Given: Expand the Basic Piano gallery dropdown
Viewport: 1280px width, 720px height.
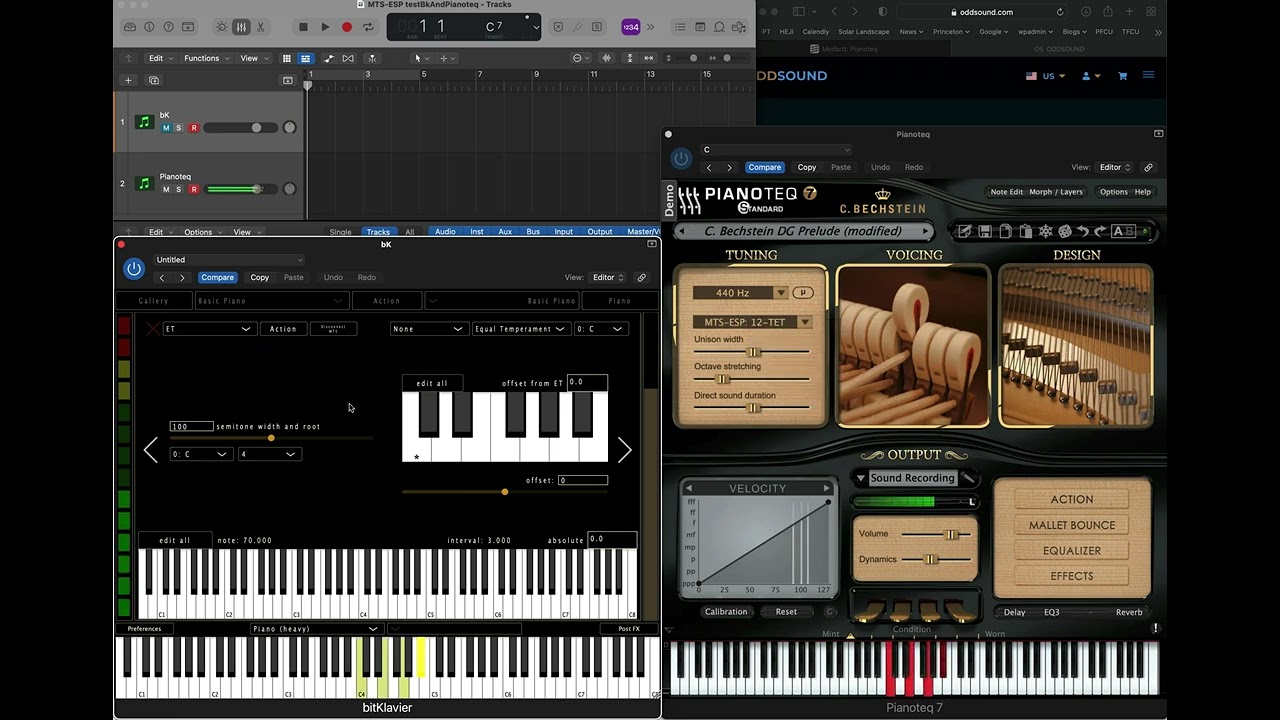Looking at the screenshot, I should [270, 300].
